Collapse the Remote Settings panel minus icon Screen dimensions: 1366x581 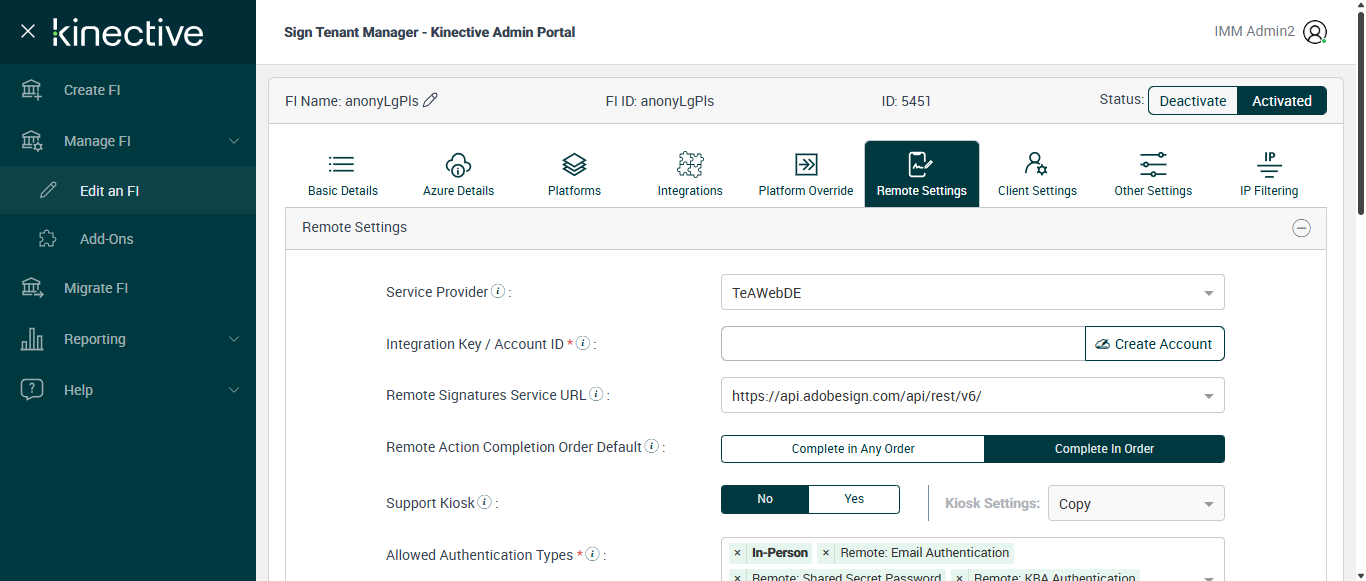coord(1301,228)
